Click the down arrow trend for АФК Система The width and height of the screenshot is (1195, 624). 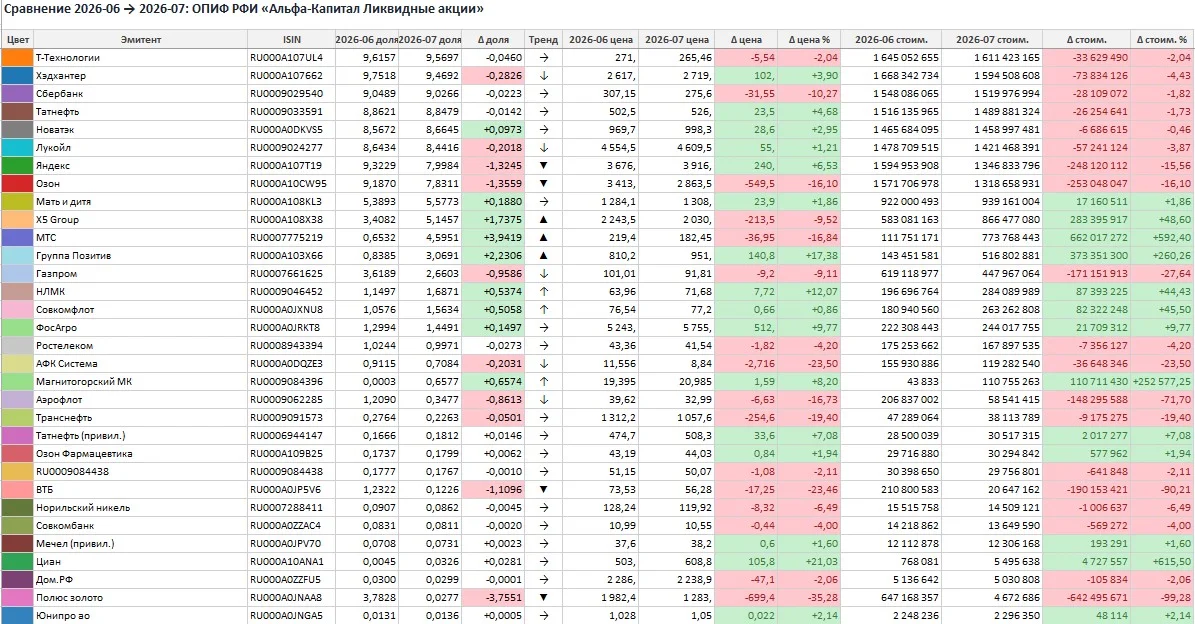click(x=543, y=363)
